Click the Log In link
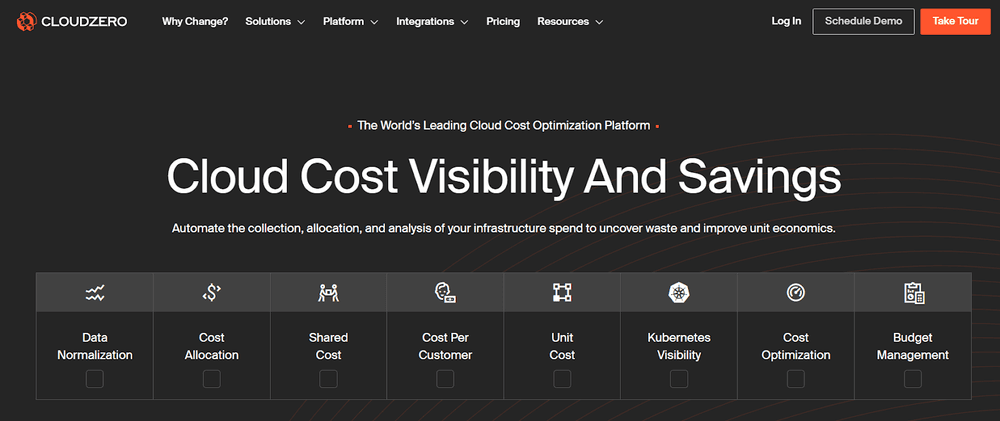Screen dimensions: 1000x421 click(x=786, y=21)
